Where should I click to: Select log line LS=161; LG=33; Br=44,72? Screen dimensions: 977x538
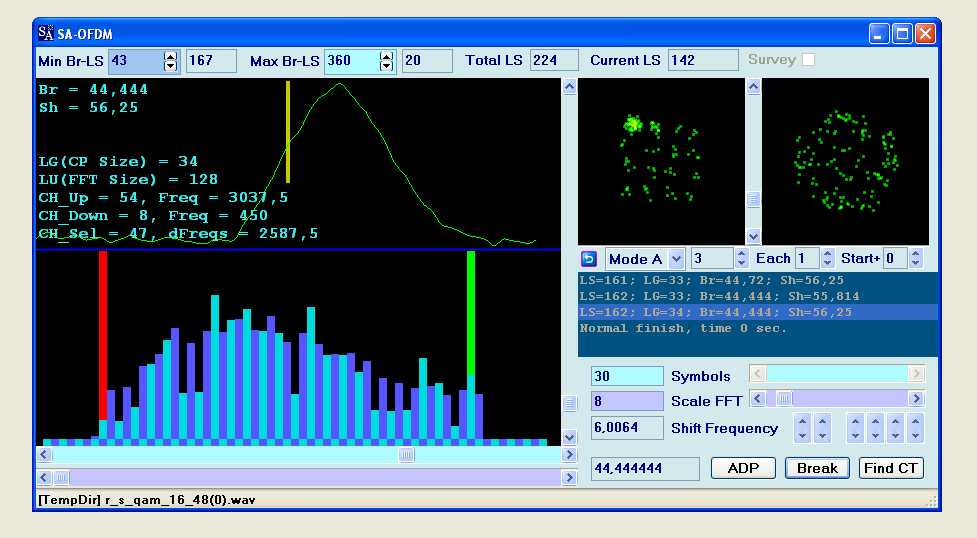(715, 281)
